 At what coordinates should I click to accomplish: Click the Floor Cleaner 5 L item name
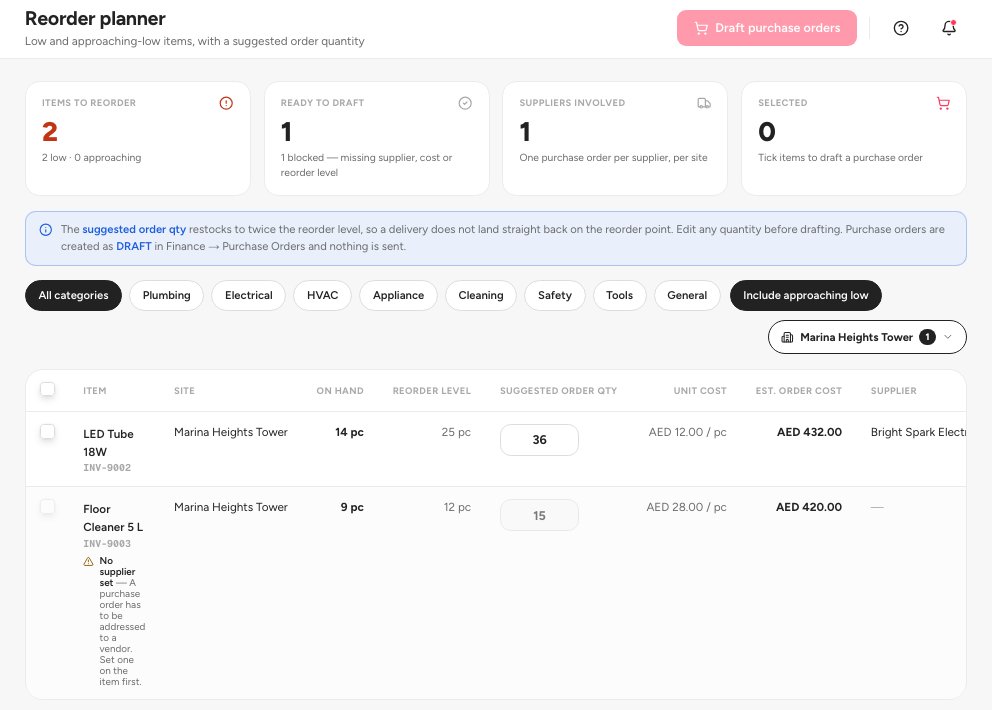tap(113, 518)
